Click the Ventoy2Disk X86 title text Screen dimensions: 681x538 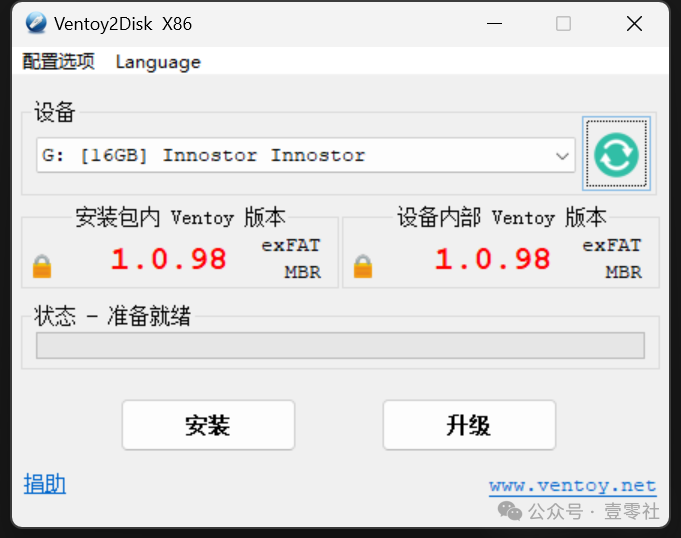tap(123, 24)
